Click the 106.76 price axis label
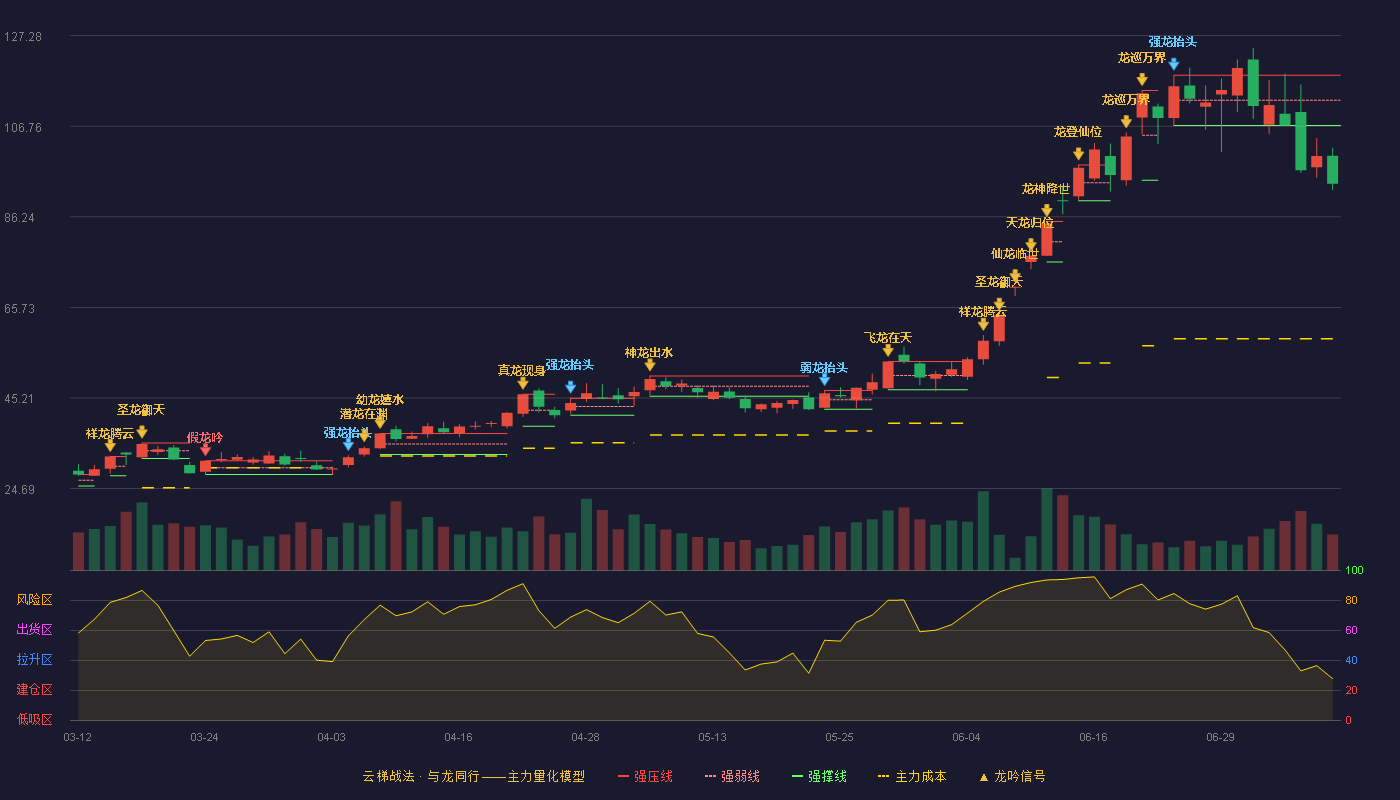Image resolution: width=1400 pixels, height=800 pixels. pyautogui.click(x=23, y=127)
